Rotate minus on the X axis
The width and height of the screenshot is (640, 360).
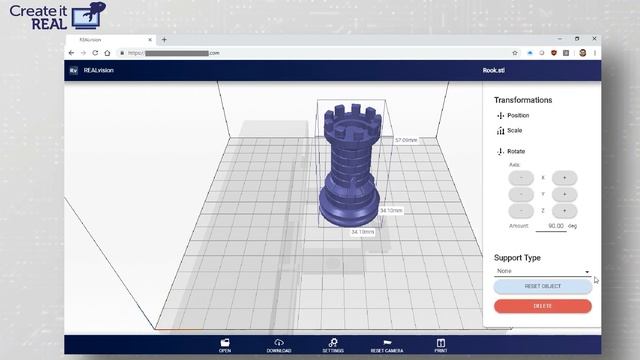pos(521,178)
